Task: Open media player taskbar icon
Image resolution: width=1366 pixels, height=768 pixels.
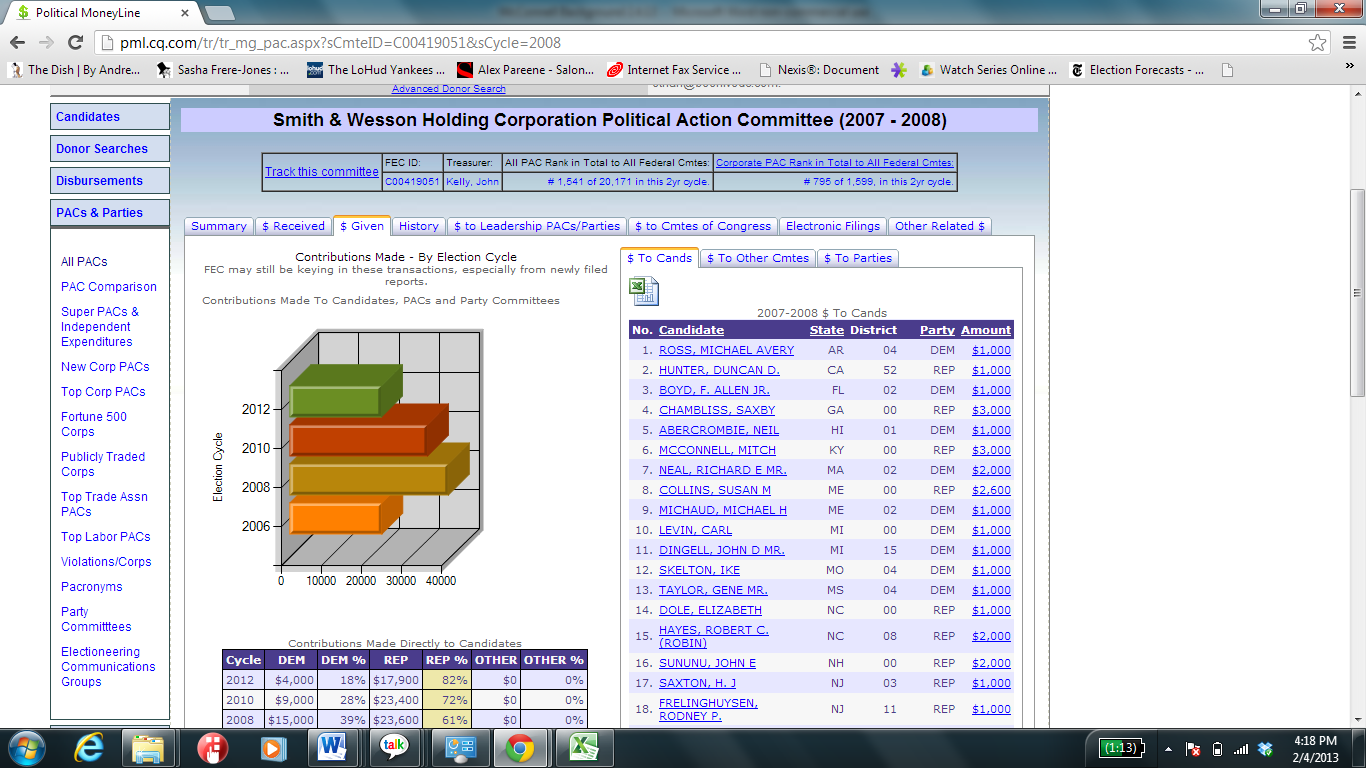Action: tap(271, 748)
